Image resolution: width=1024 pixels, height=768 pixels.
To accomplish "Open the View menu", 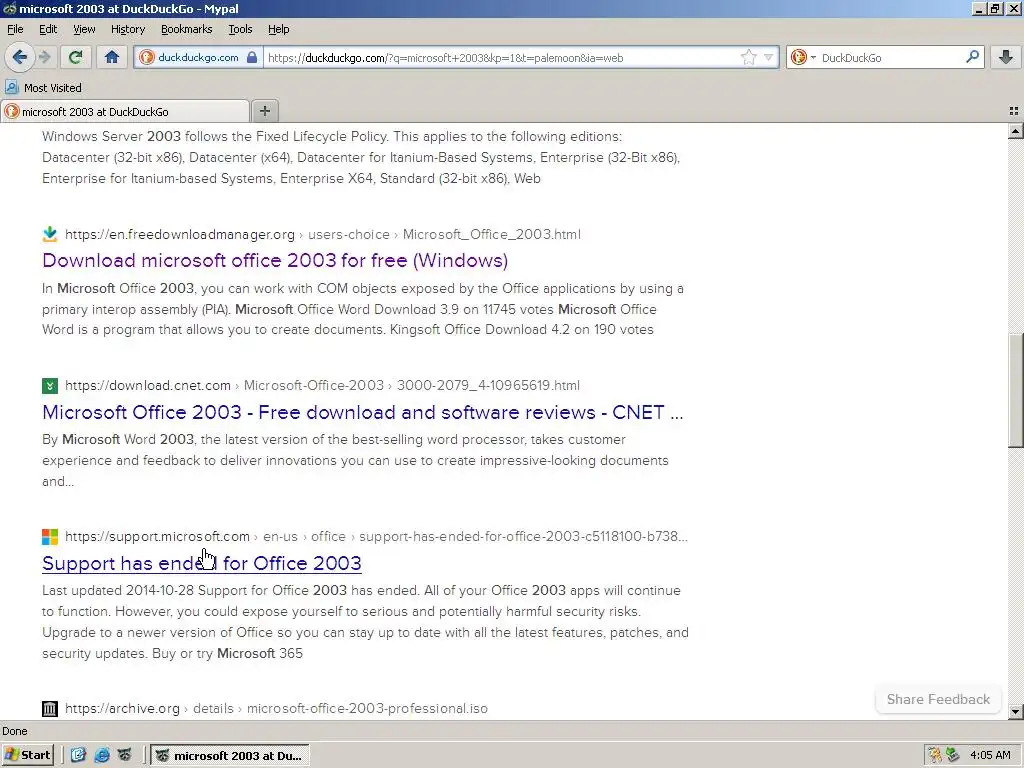I will (x=84, y=29).
